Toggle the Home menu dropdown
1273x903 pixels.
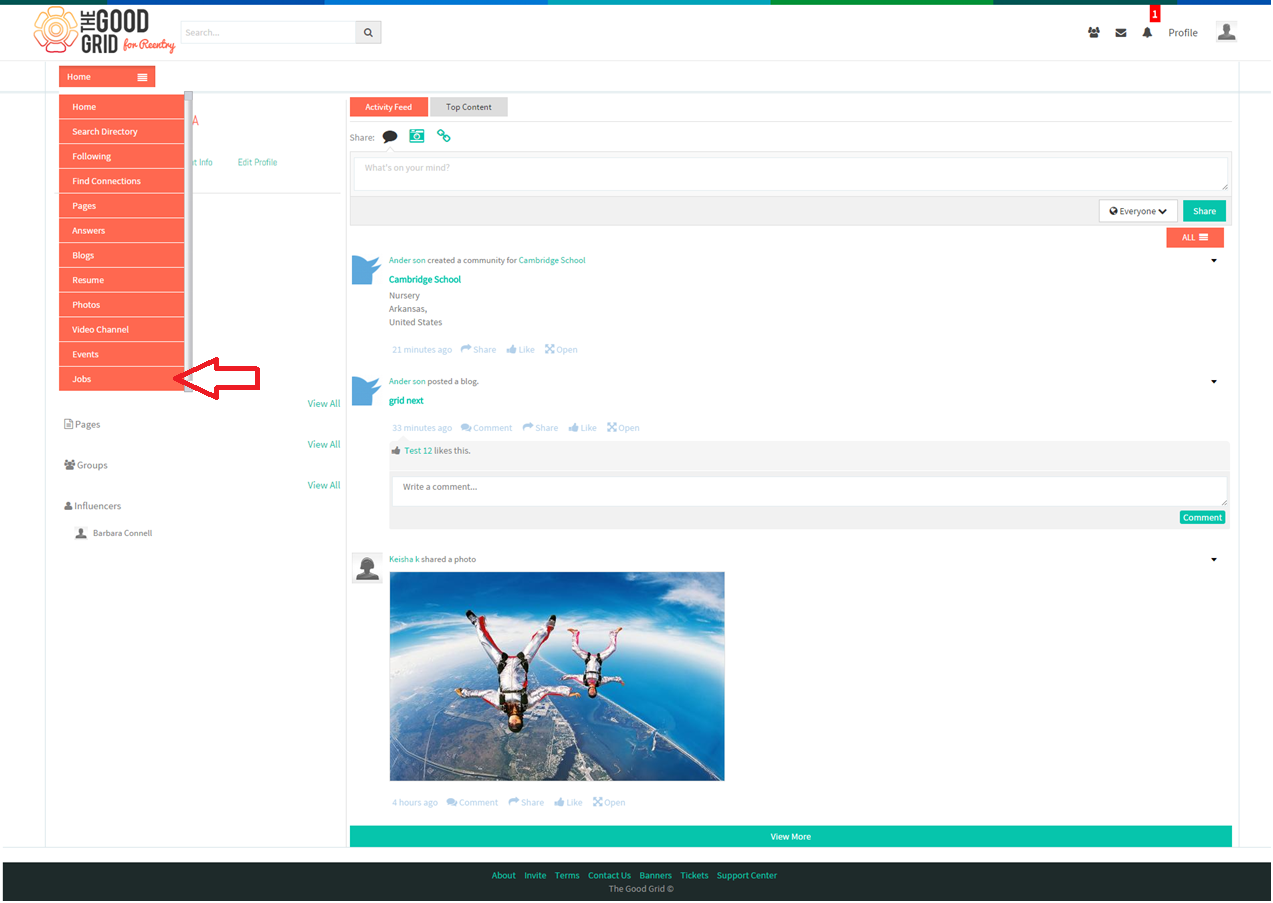107,77
